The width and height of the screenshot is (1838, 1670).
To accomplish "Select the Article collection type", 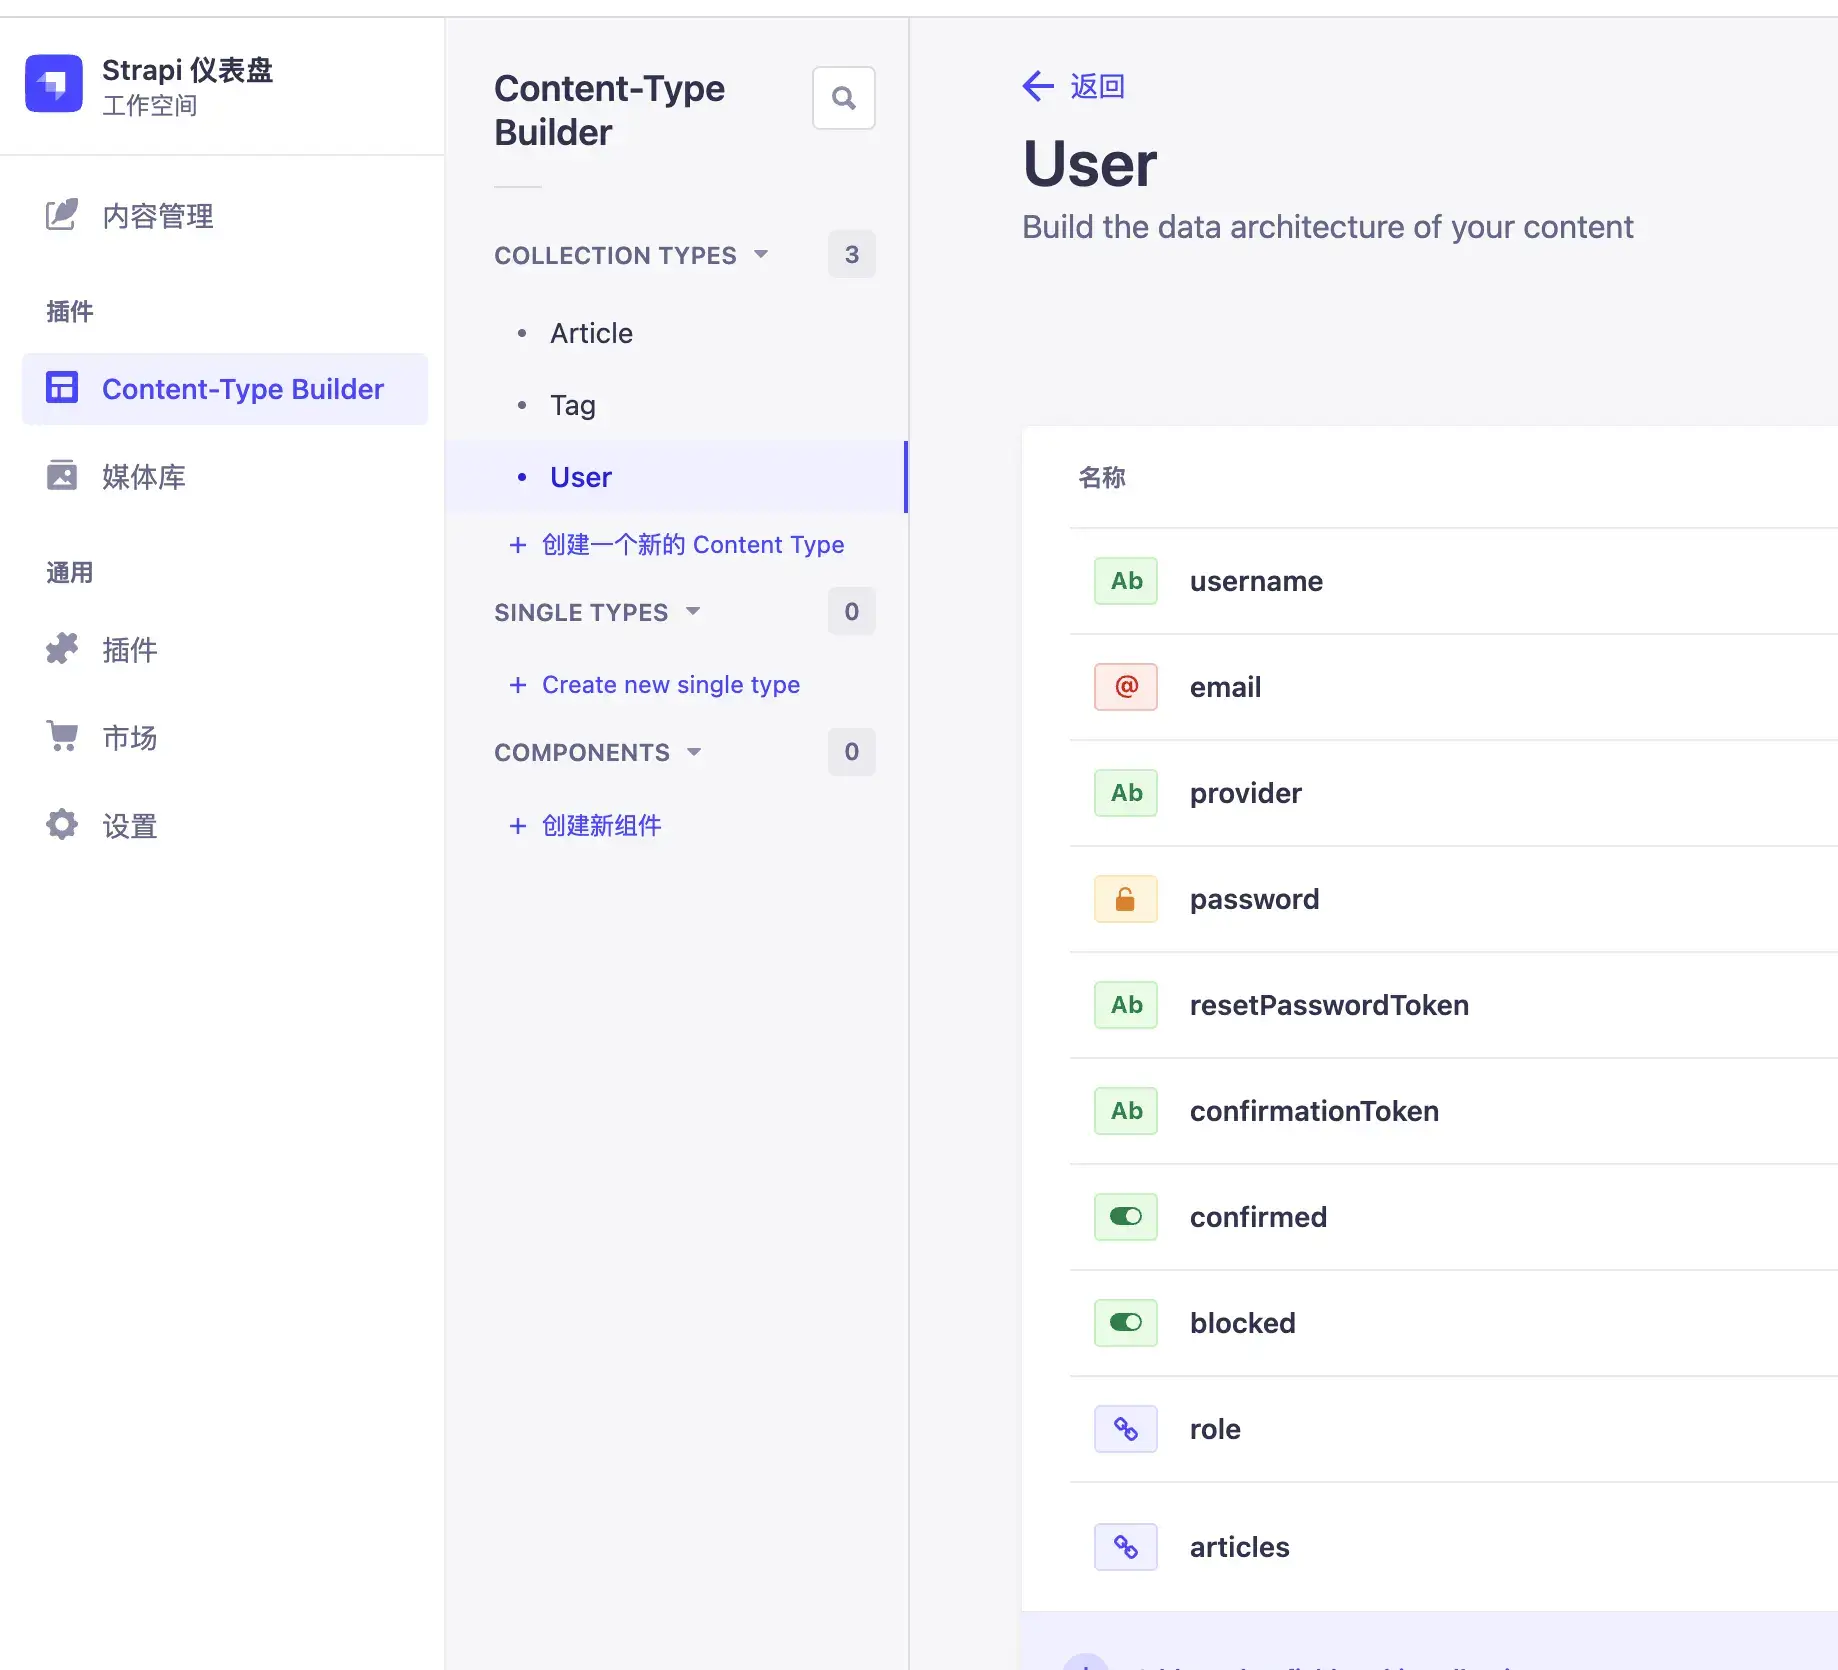I will [591, 333].
